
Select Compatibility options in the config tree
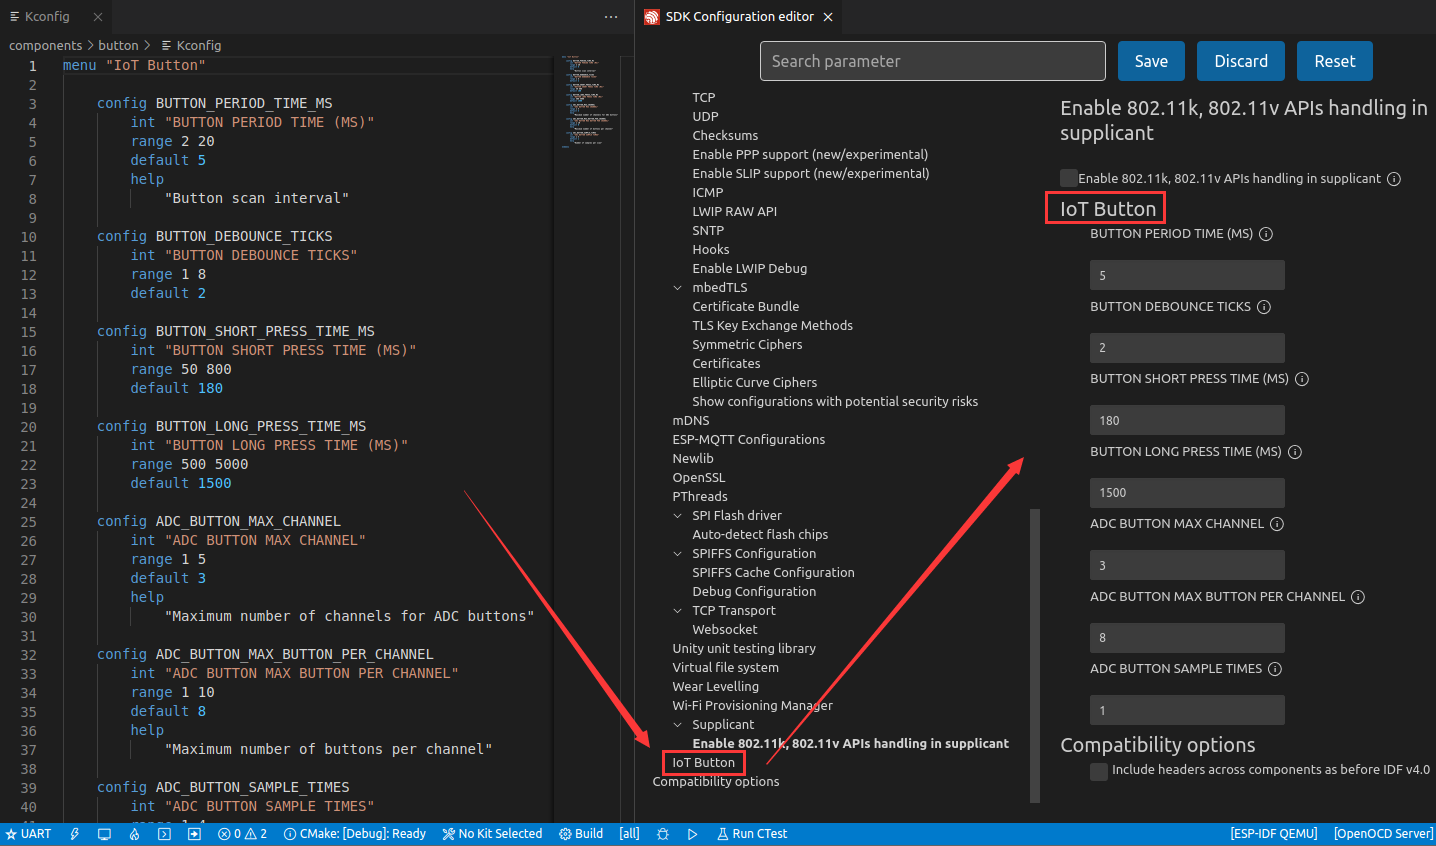pyautogui.click(x=716, y=782)
